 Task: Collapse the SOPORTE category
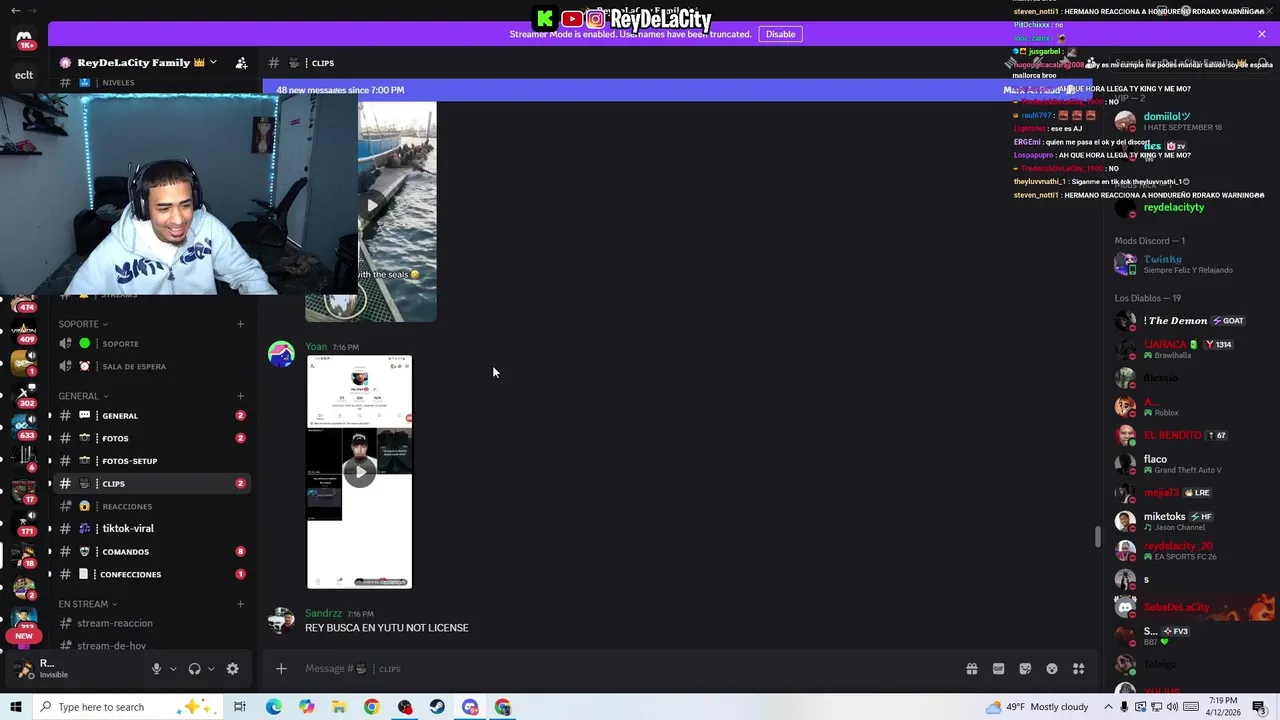pos(83,324)
